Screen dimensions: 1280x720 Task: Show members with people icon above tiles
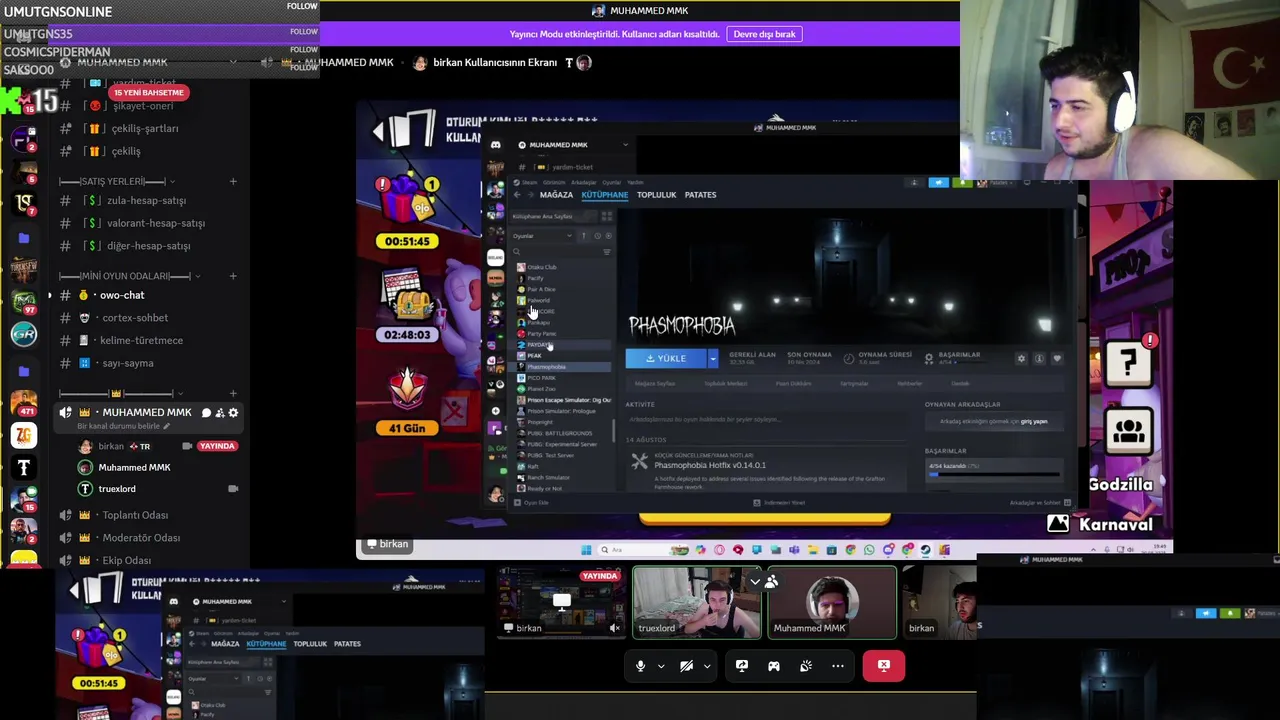[x=772, y=581]
